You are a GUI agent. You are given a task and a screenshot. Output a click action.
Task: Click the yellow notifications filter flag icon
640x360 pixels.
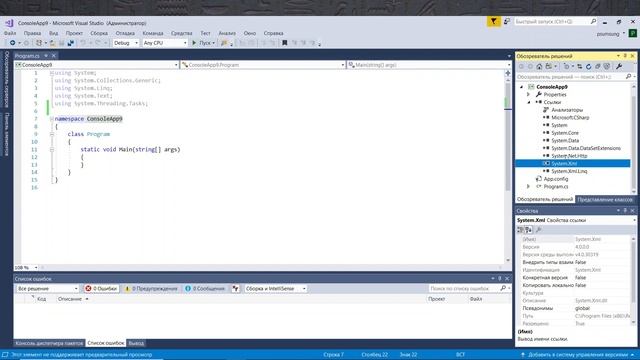(x=493, y=22)
